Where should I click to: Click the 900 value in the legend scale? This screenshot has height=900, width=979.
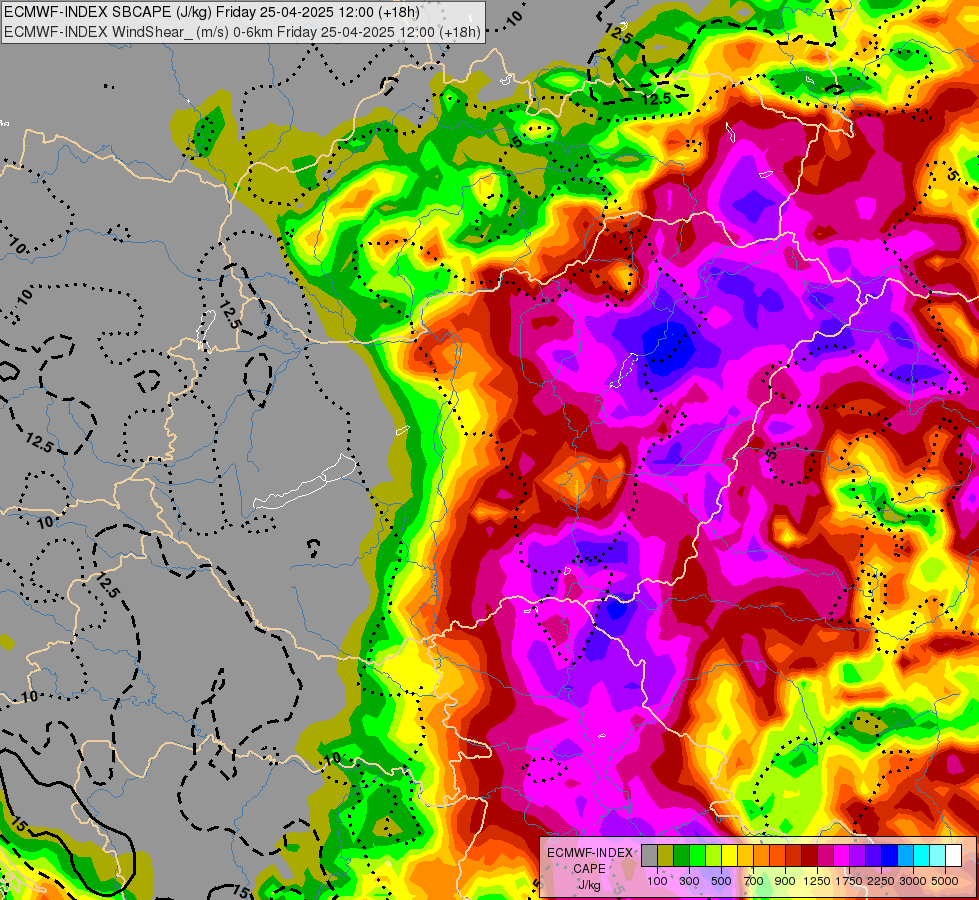click(785, 881)
